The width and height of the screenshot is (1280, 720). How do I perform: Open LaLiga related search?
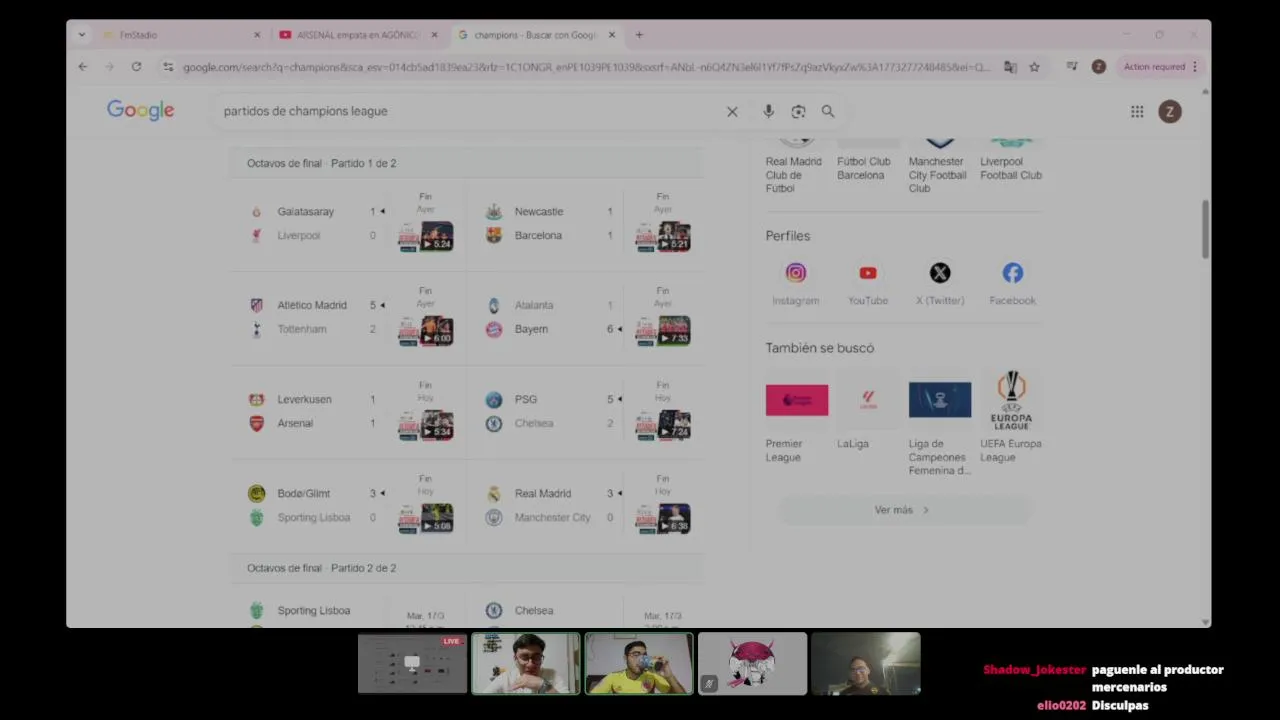[868, 412]
